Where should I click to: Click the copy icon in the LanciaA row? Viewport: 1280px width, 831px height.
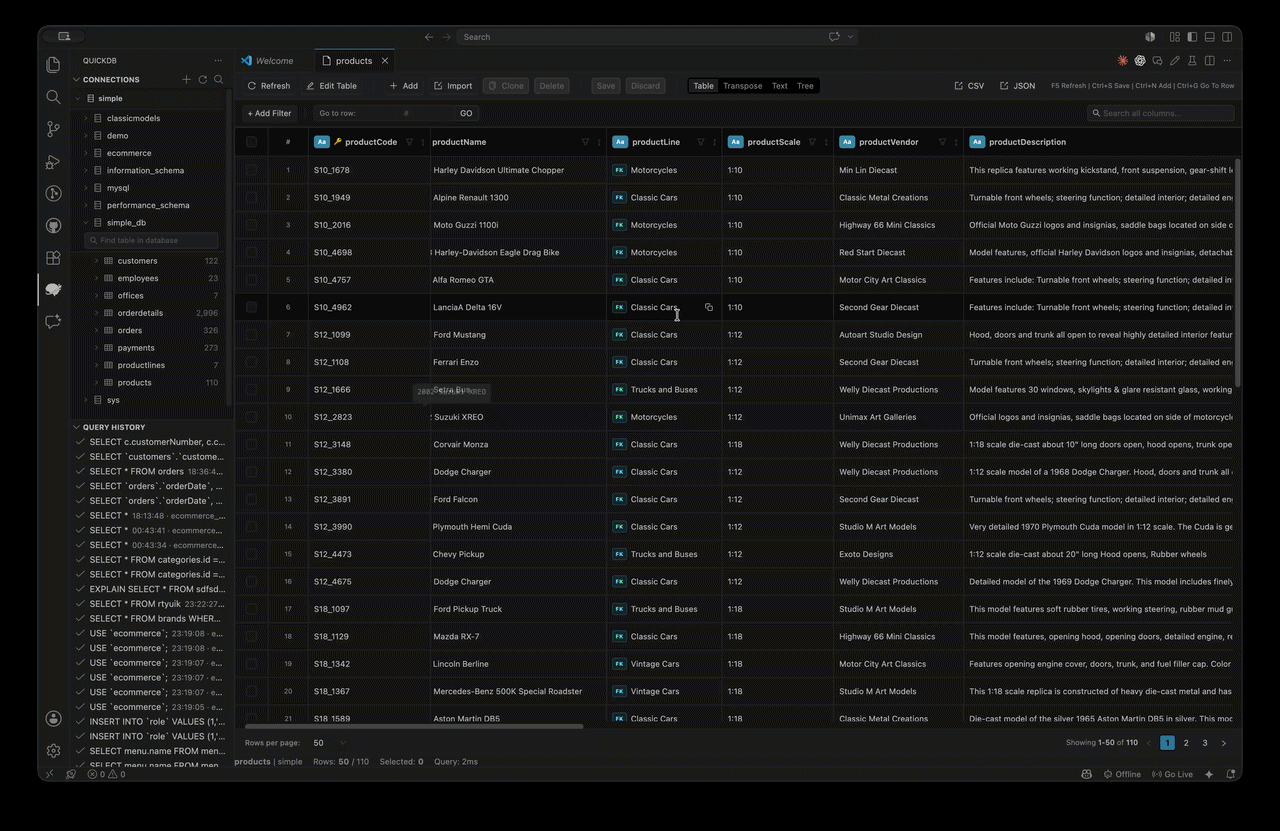click(709, 307)
